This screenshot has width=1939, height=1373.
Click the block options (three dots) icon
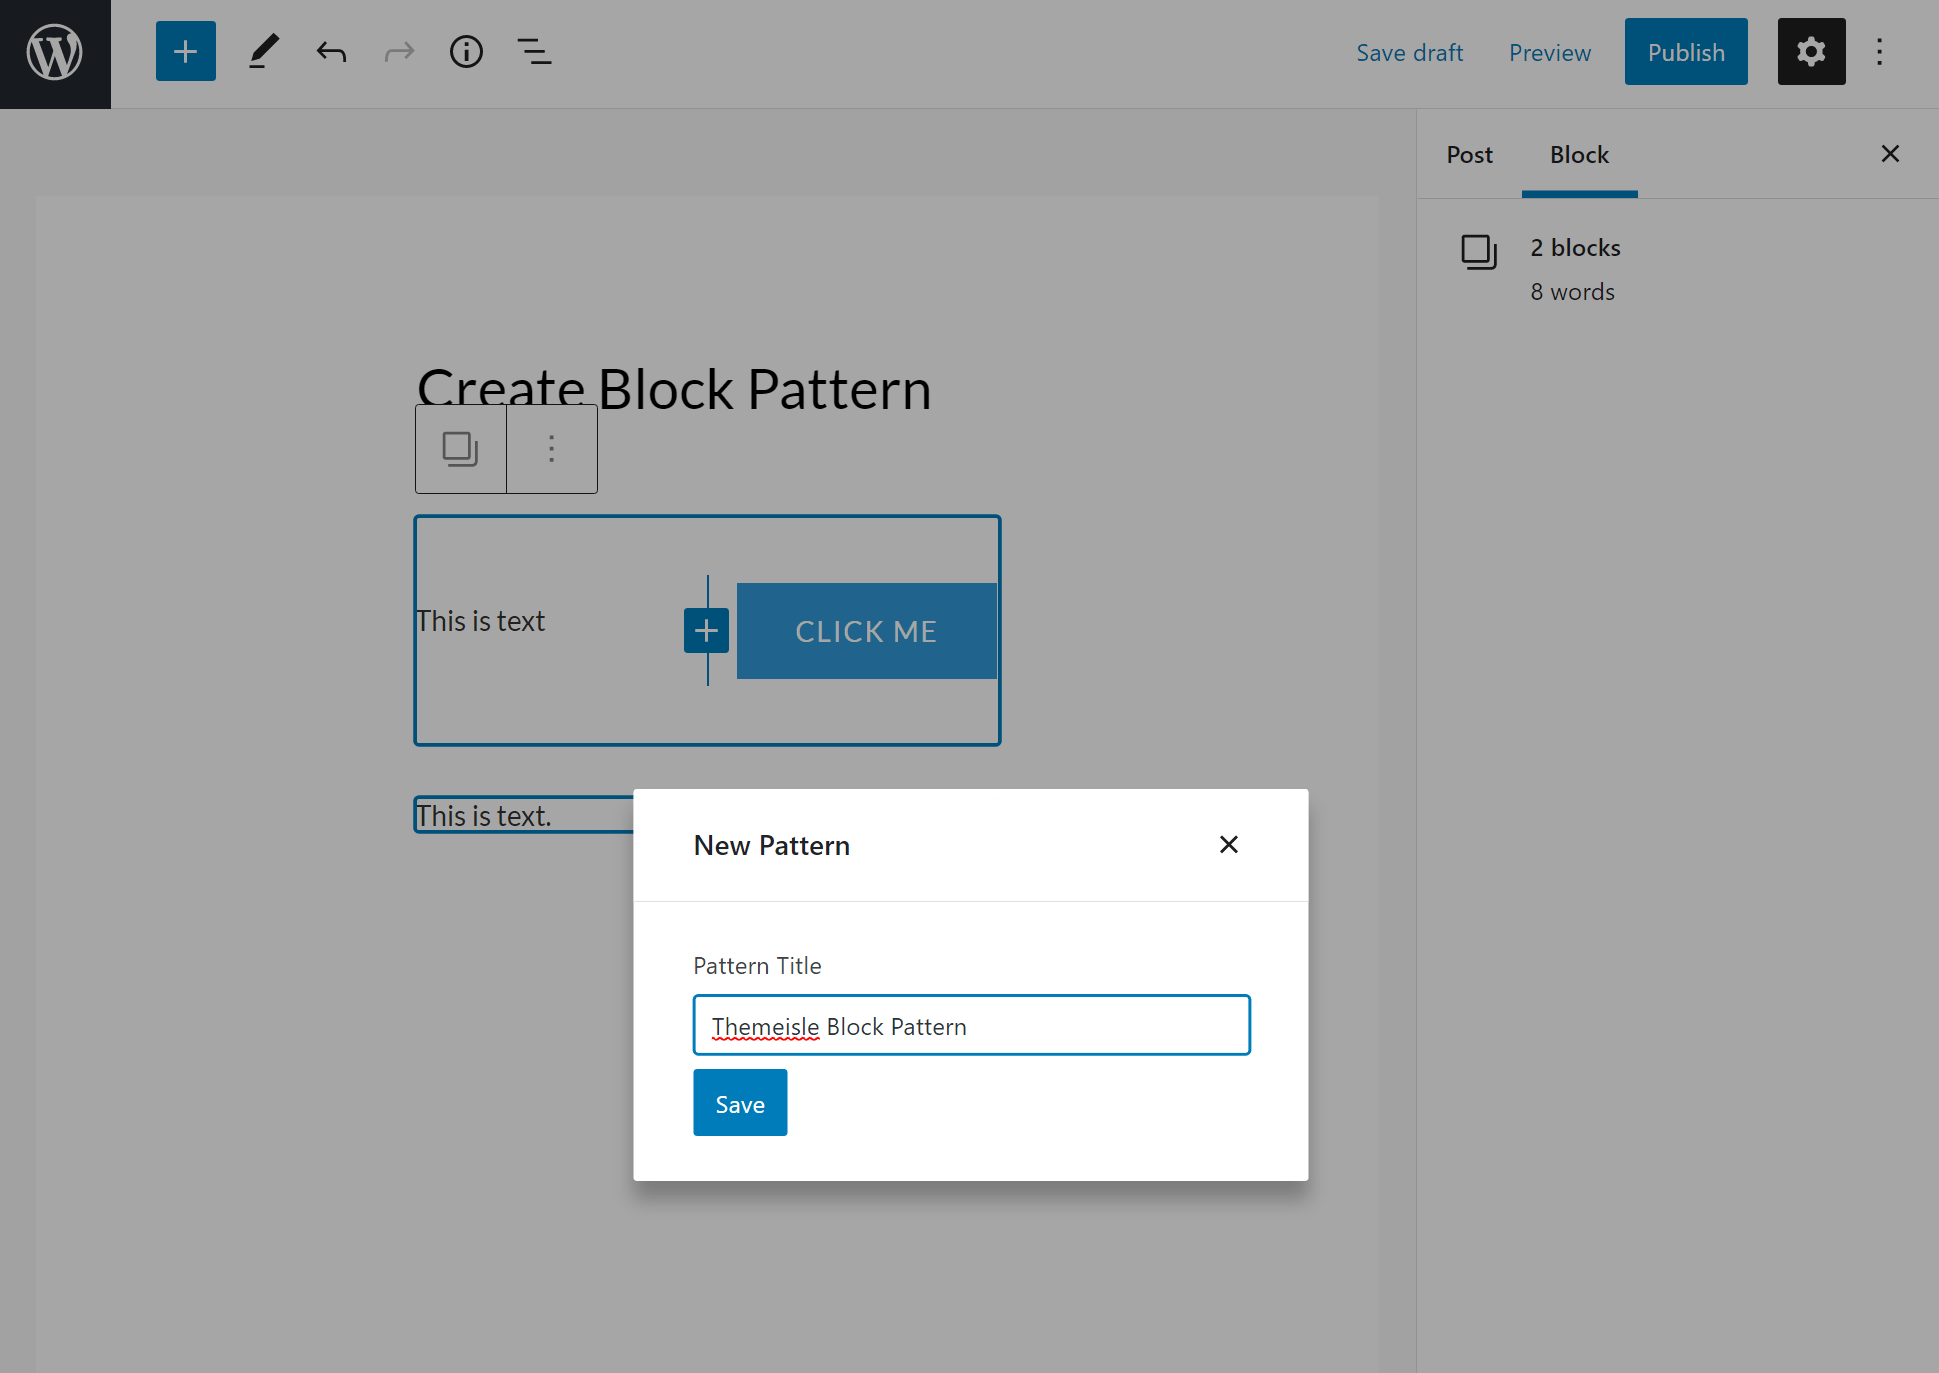coord(551,447)
